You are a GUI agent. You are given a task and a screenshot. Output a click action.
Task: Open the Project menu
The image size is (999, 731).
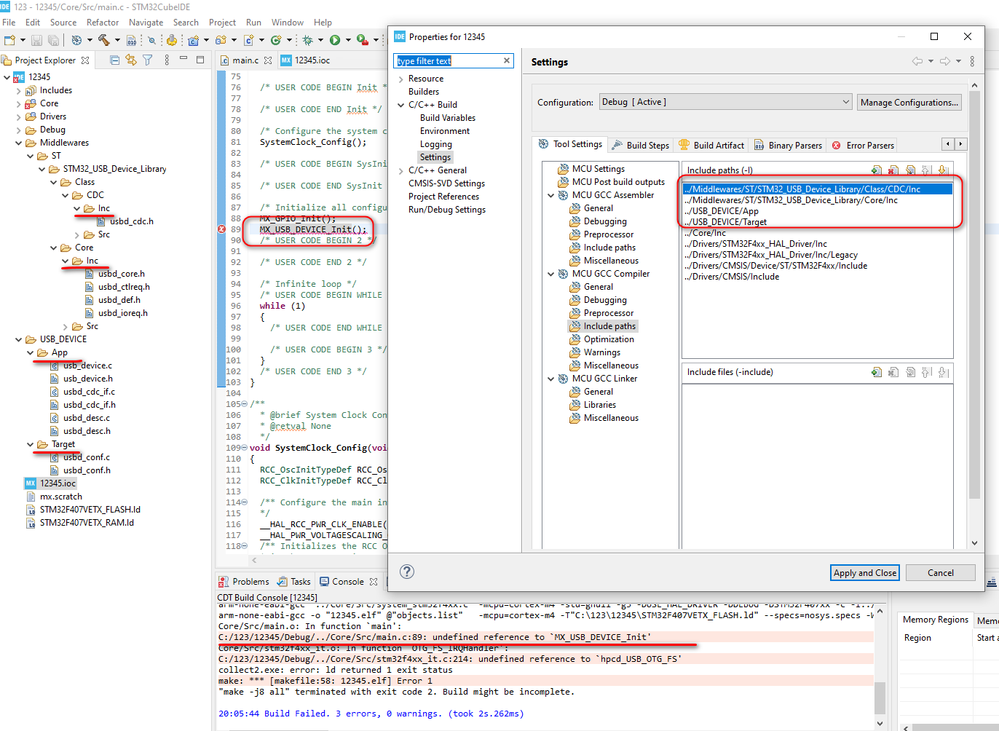click(222, 22)
